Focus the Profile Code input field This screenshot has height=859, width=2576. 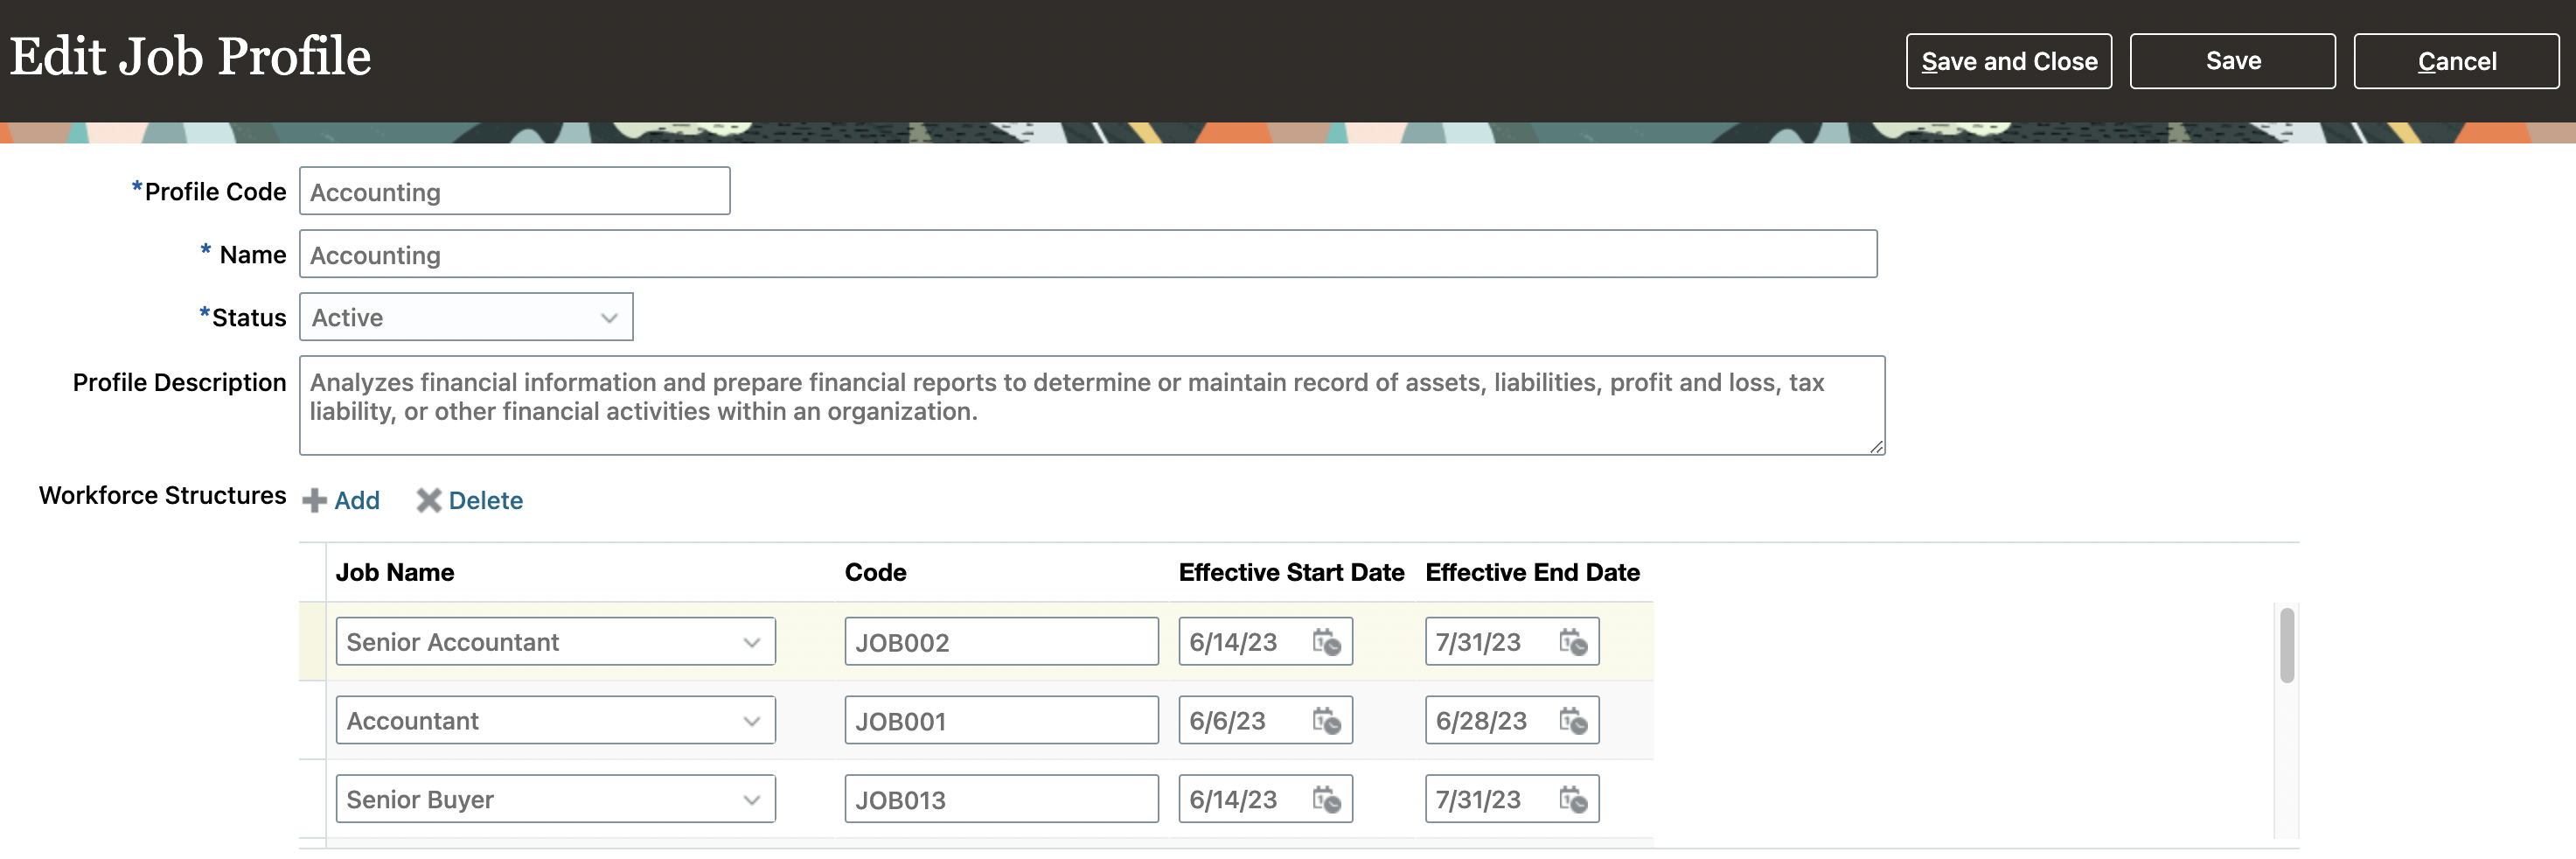coord(514,191)
